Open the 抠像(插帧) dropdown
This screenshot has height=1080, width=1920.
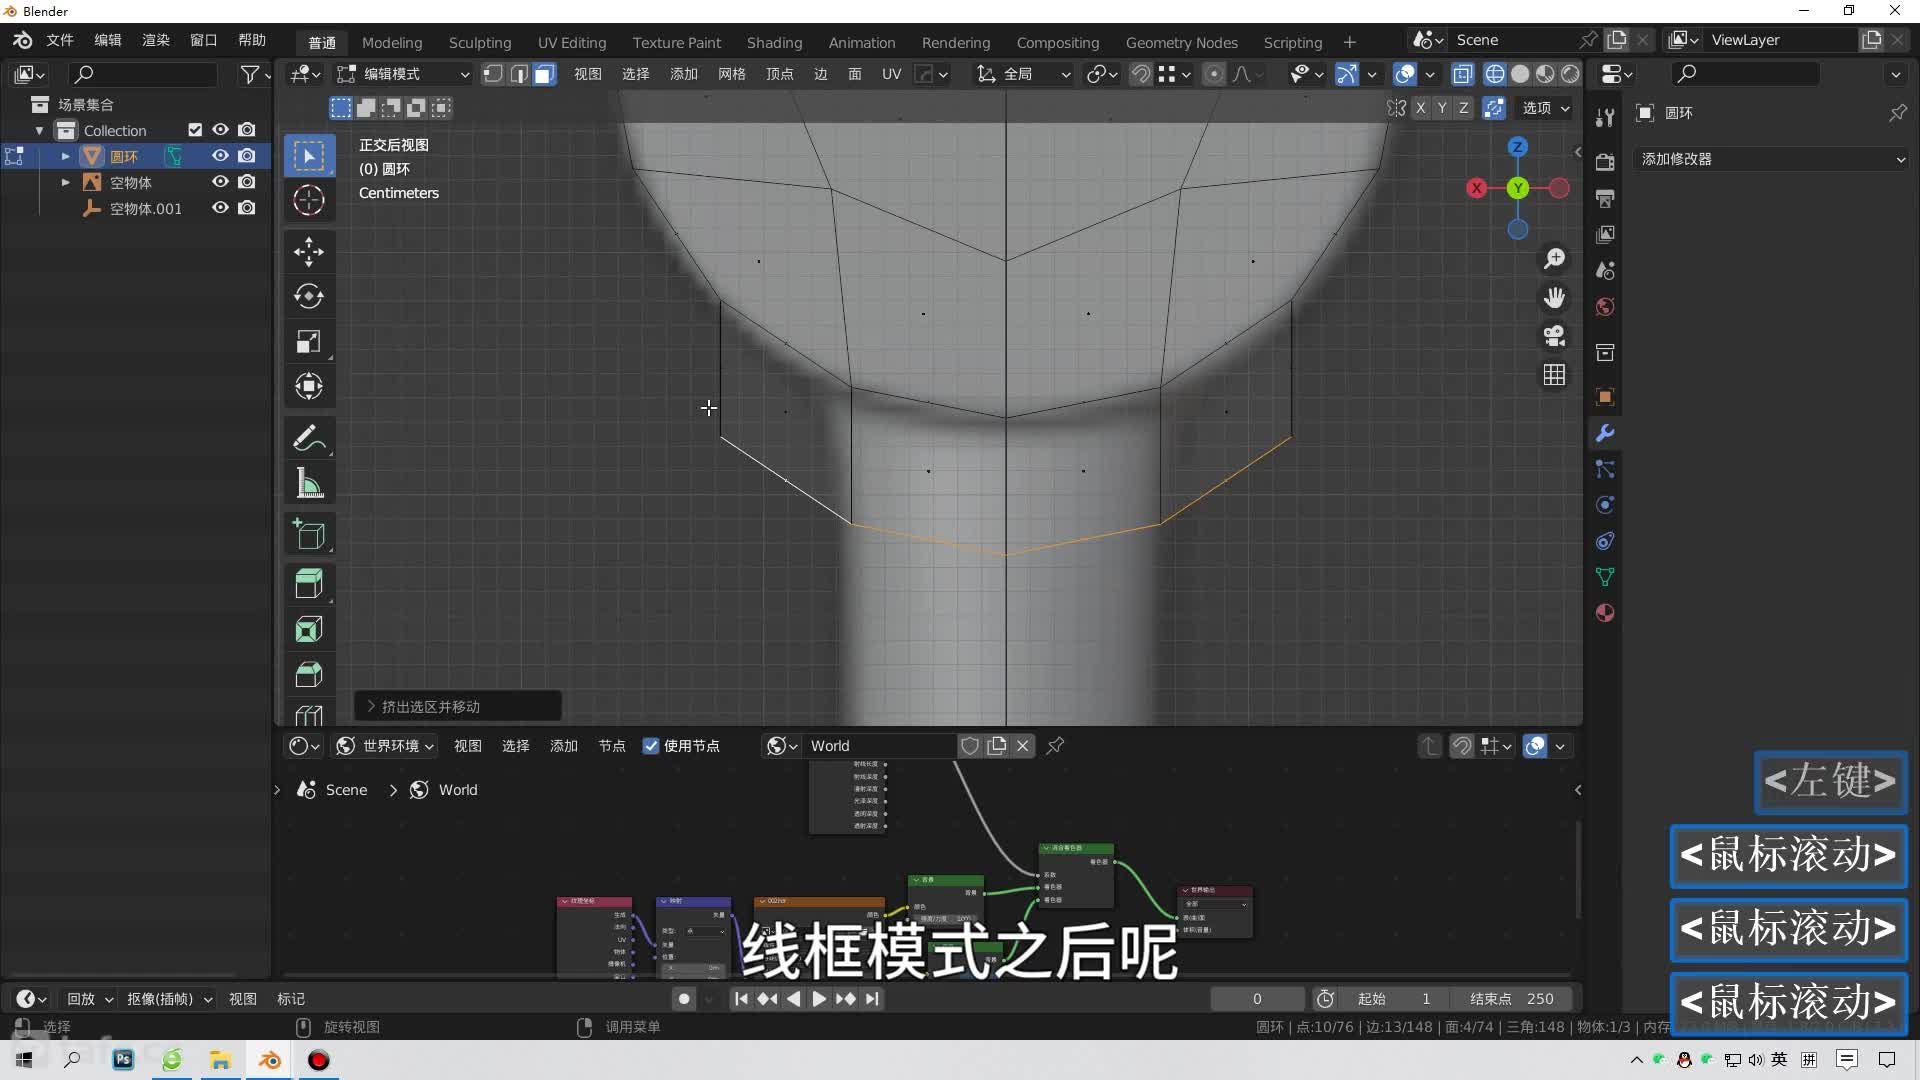coord(169,999)
